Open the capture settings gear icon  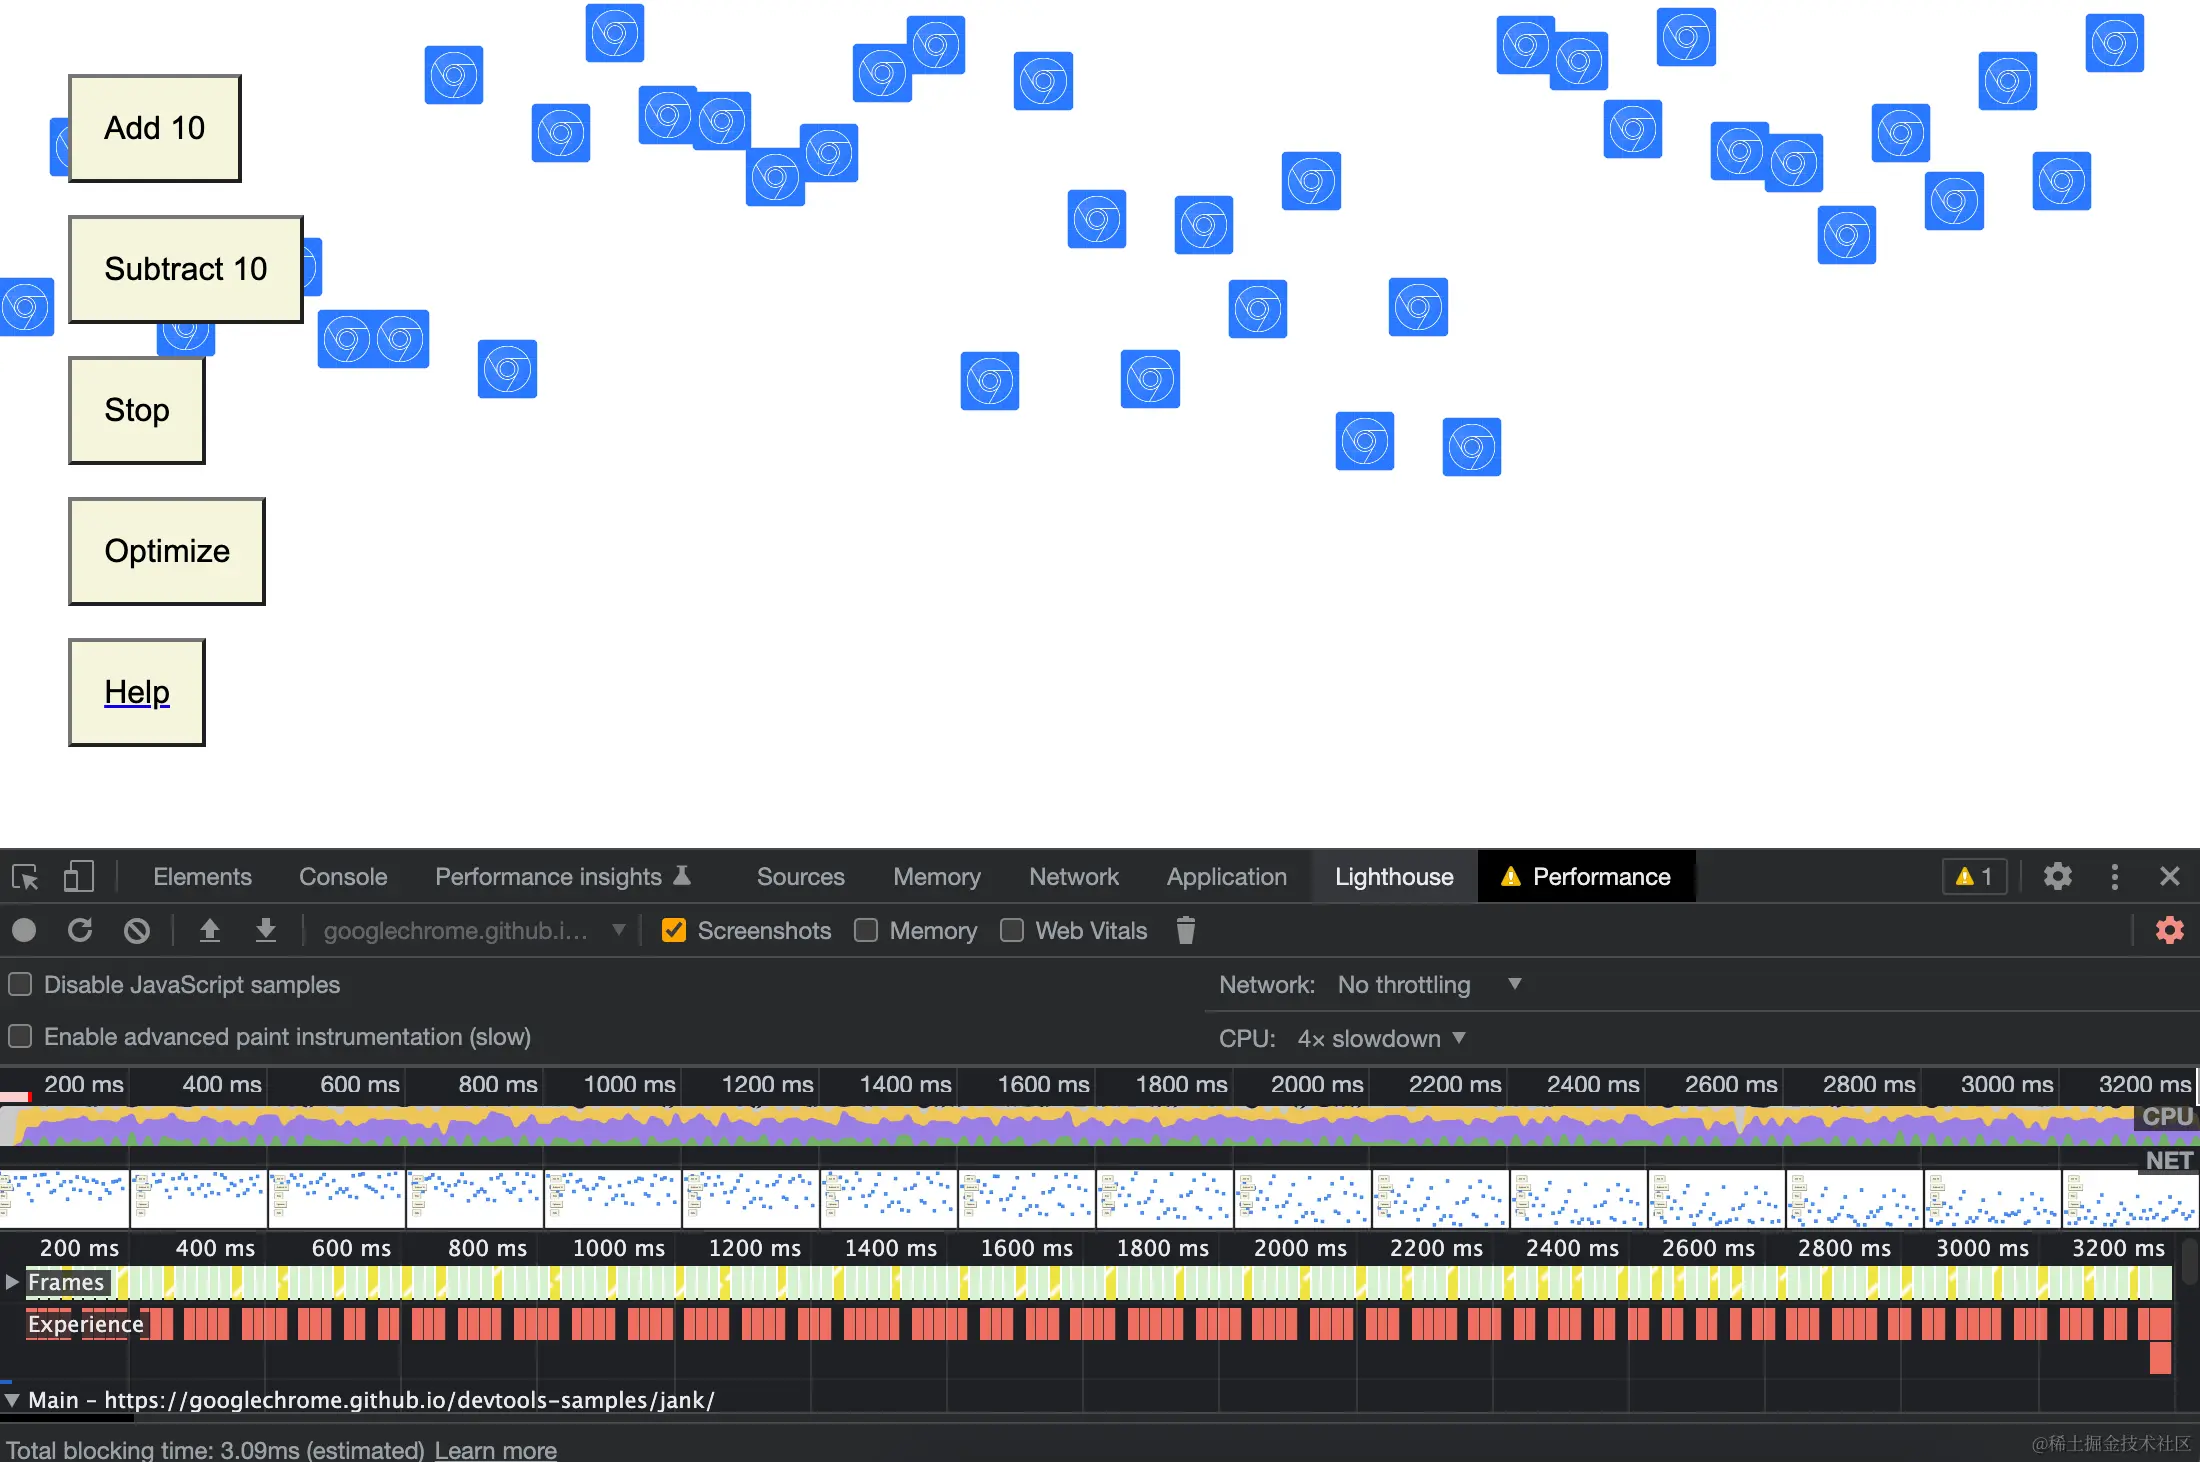click(2168, 930)
